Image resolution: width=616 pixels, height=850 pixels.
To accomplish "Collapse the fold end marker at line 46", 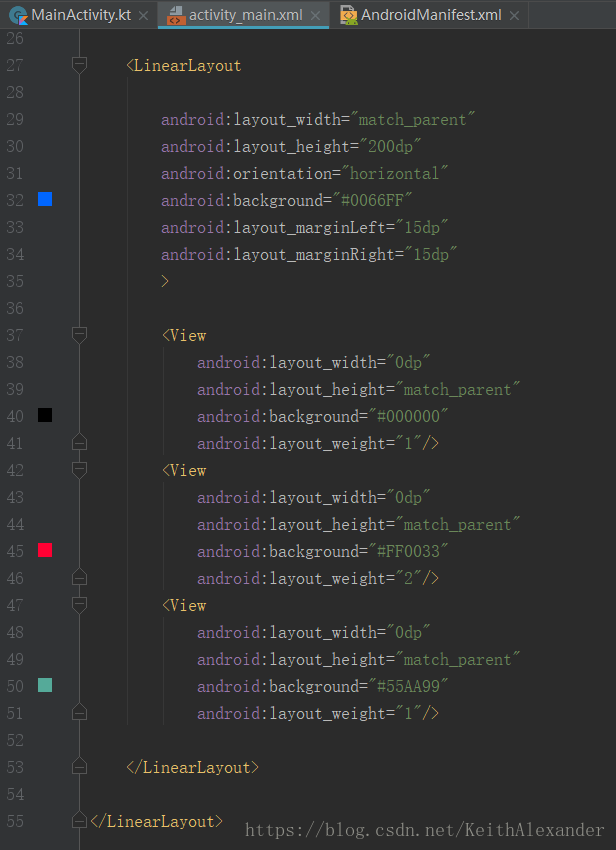I will tap(79, 577).
